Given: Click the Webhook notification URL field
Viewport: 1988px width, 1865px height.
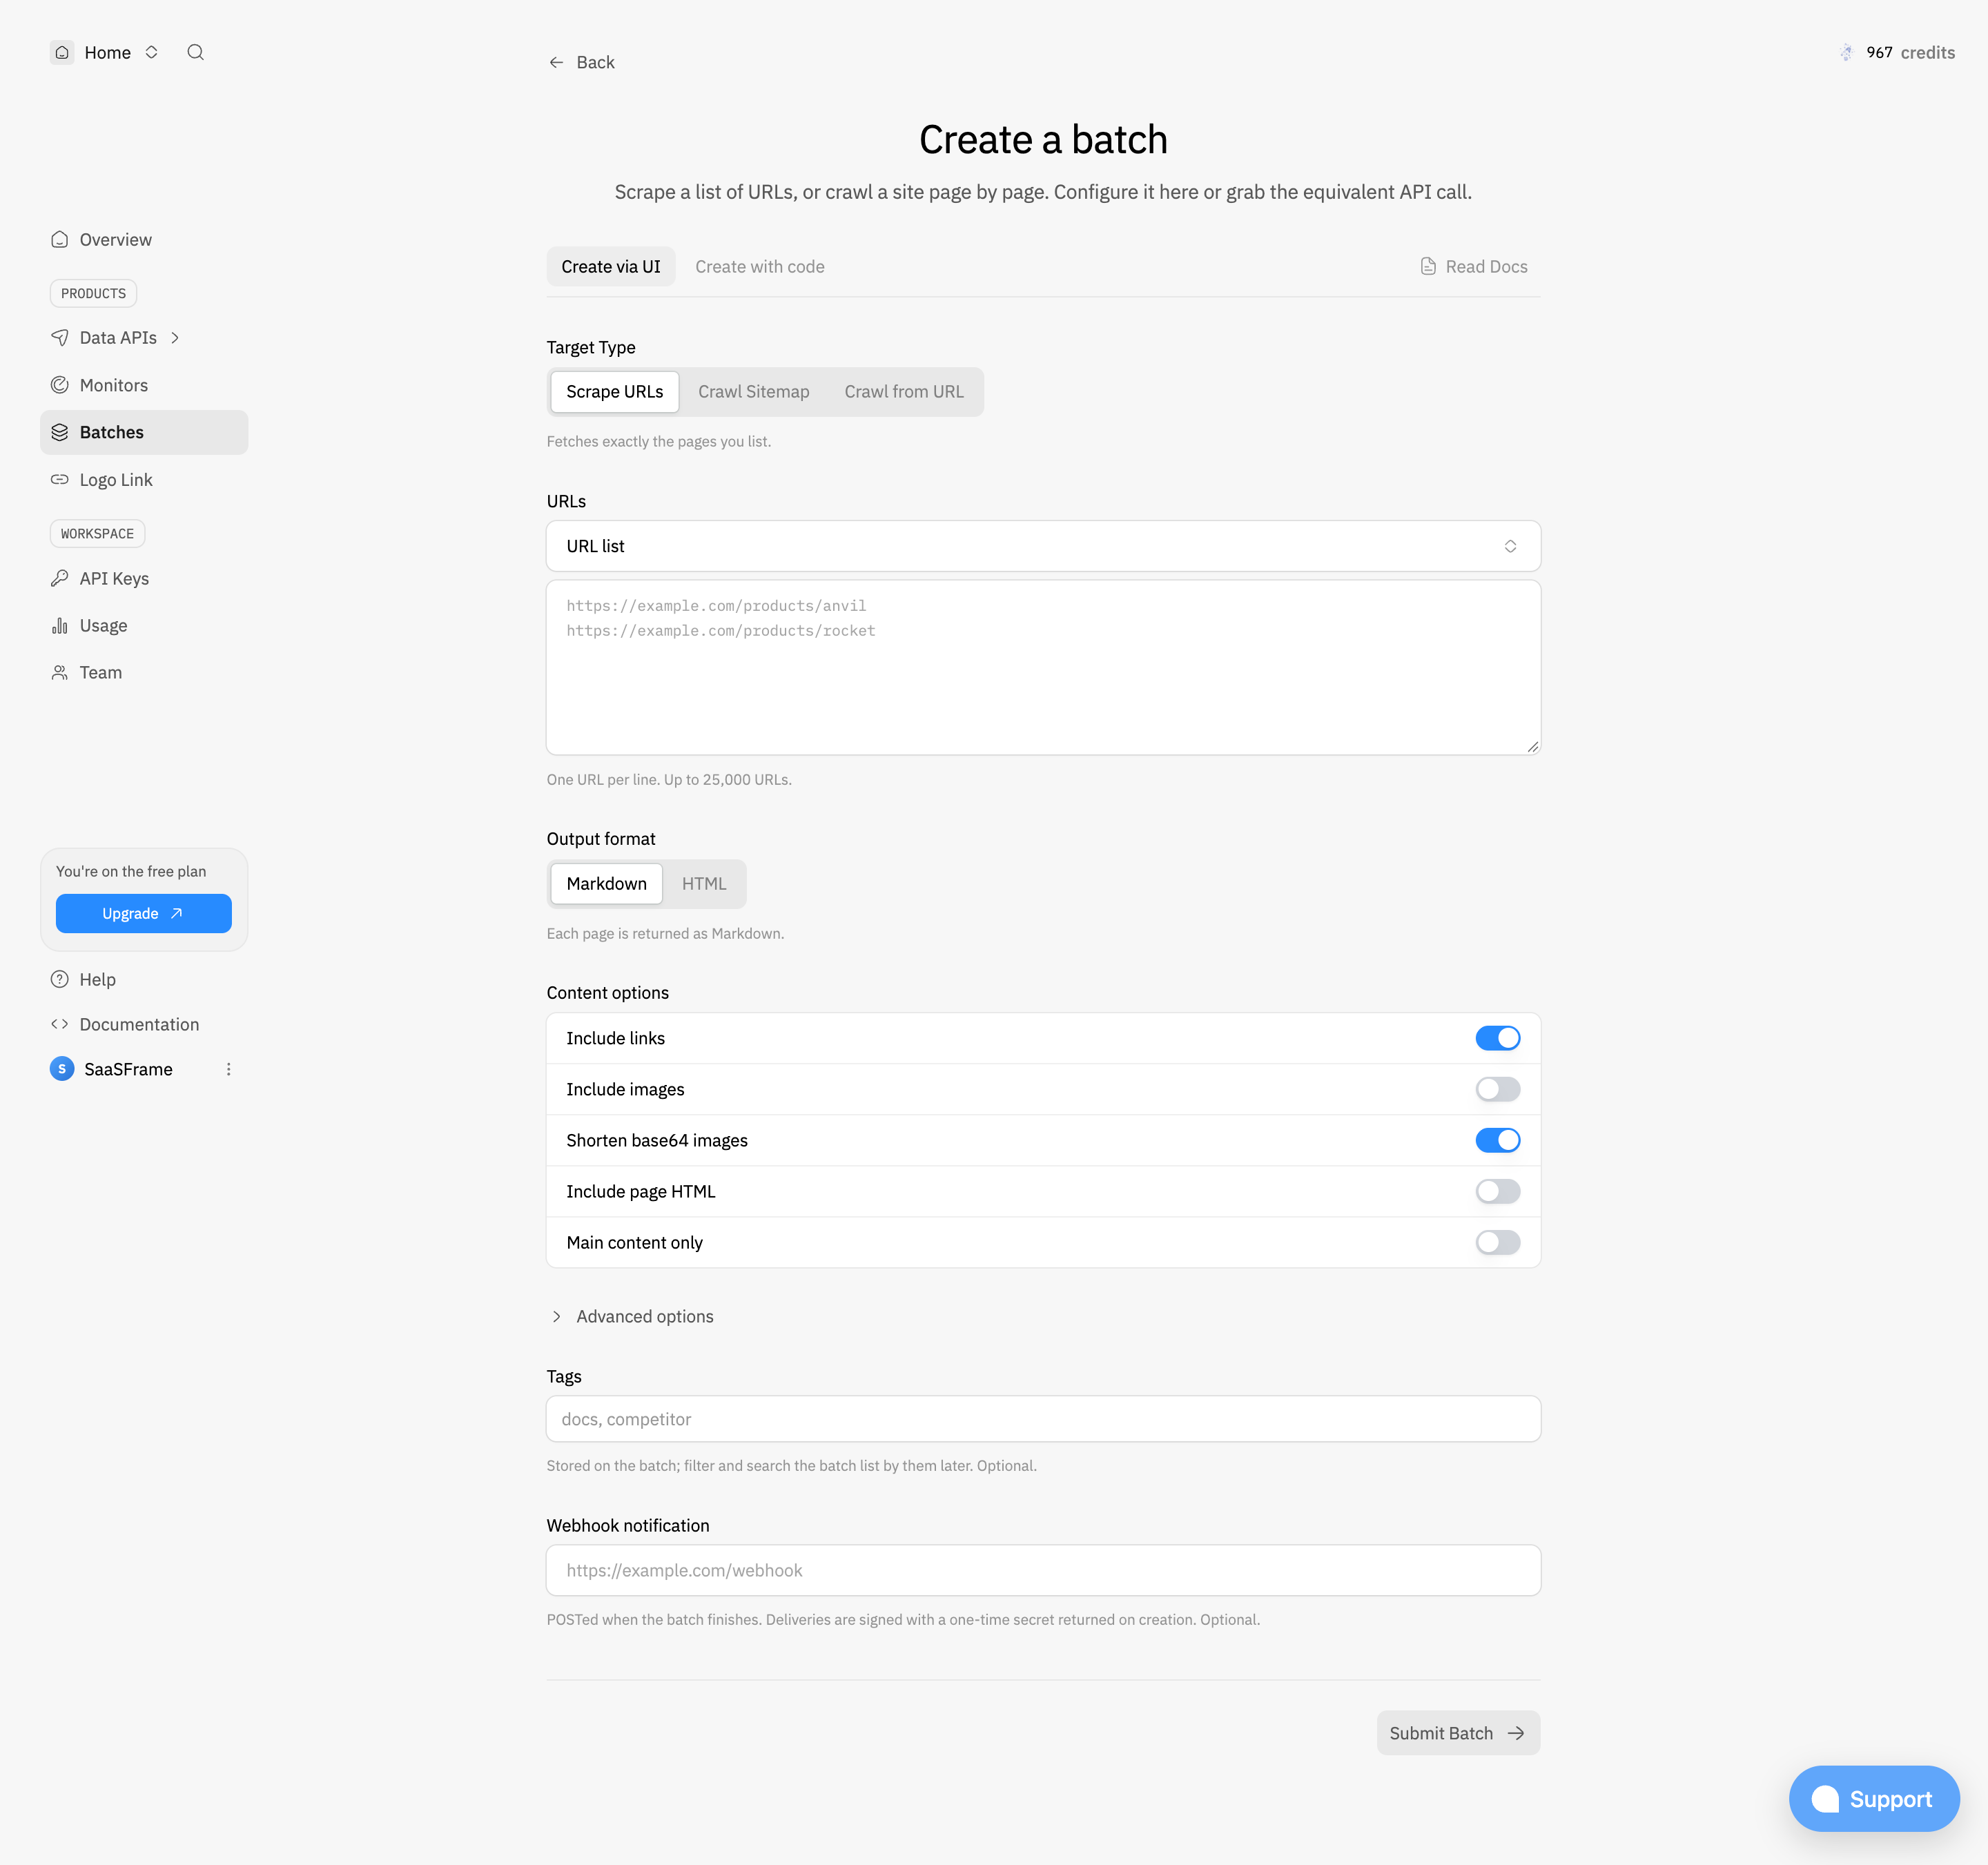Looking at the screenshot, I should coord(1043,1570).
